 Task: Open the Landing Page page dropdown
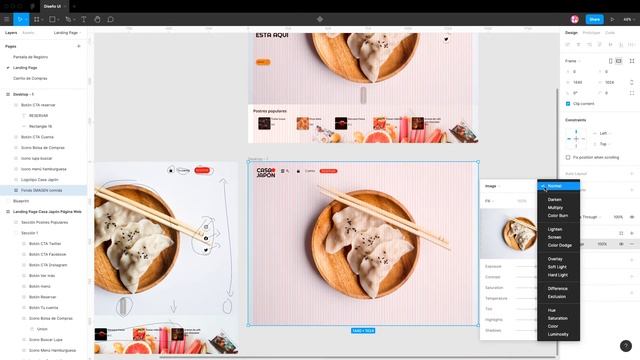[67, 33]
